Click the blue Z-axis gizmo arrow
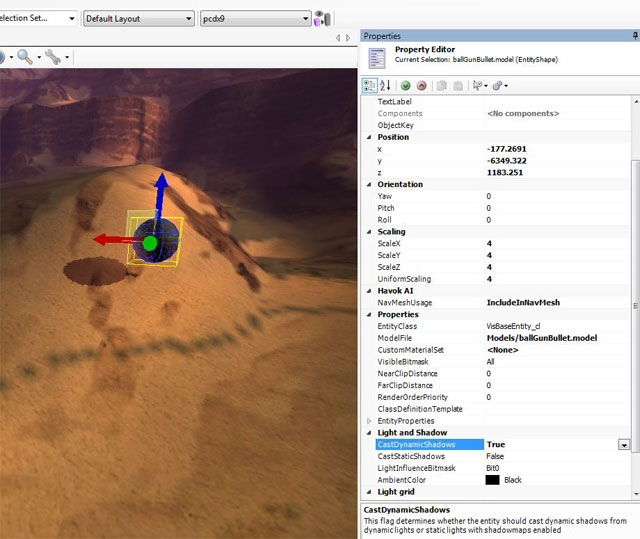This screenshot has width=640, height=539. [161, 181]
